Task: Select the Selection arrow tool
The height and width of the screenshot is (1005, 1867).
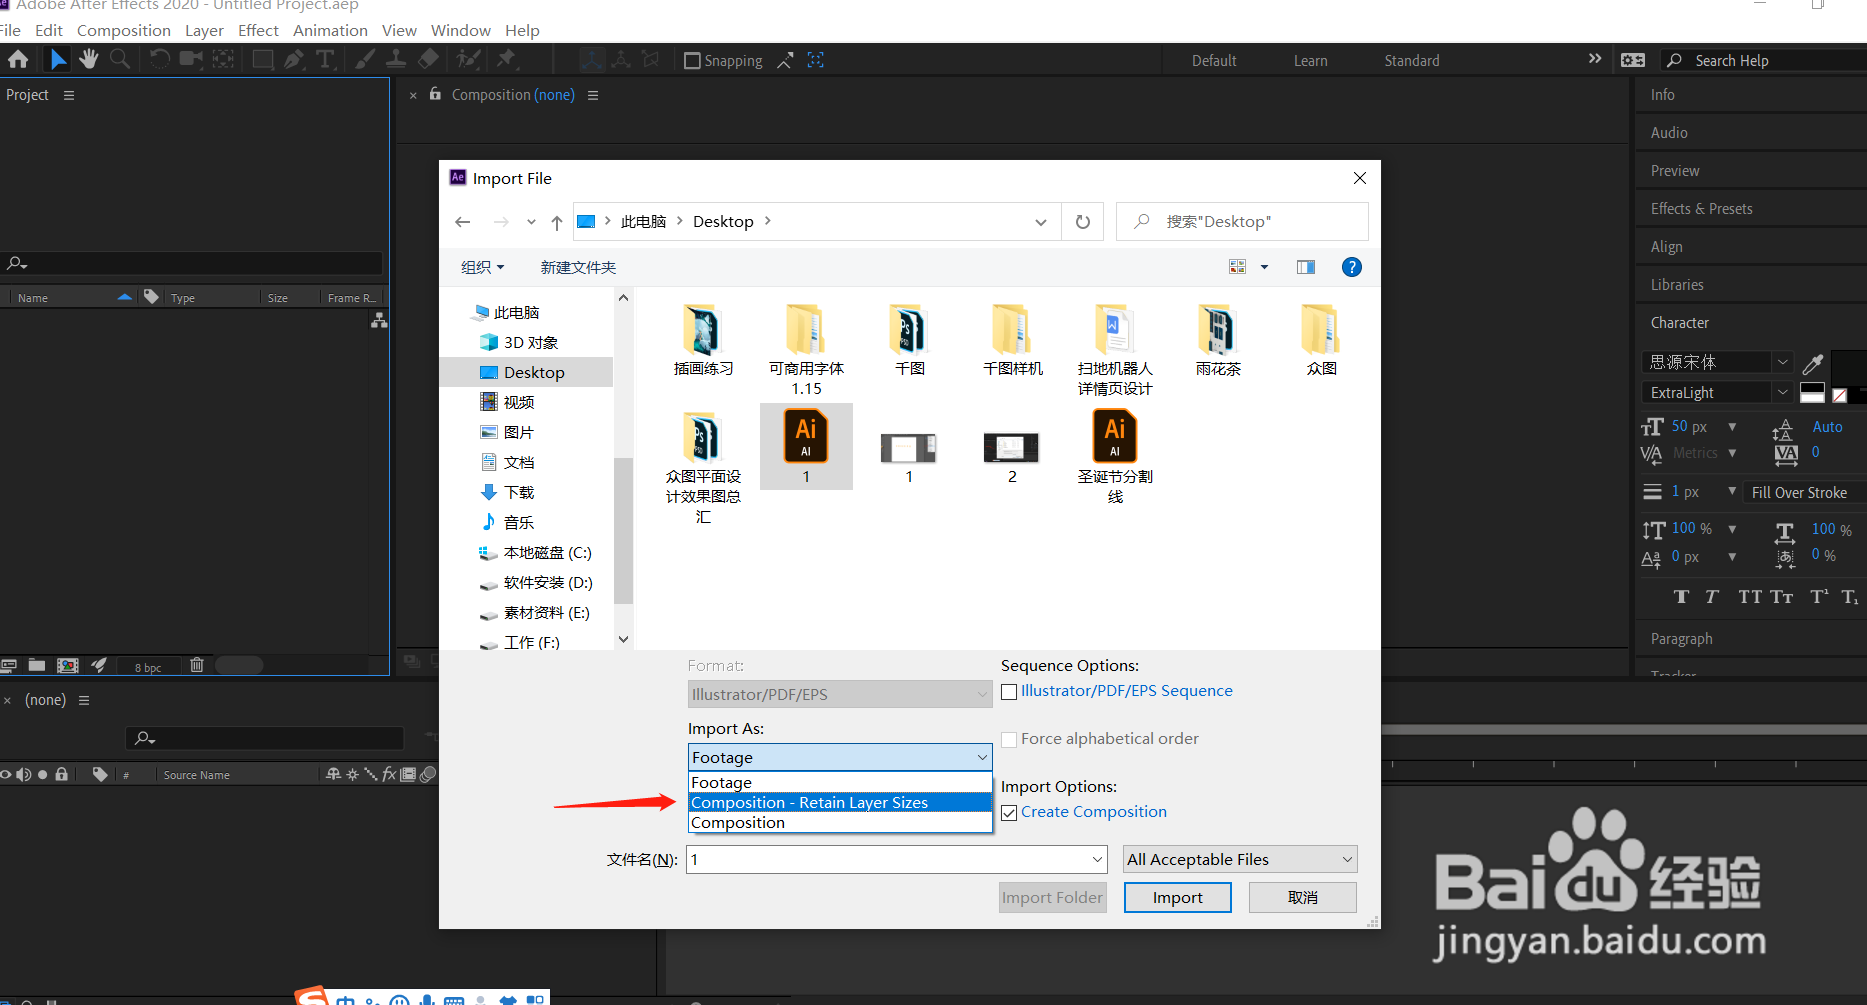Action: pyautogui.click(x=58, y=60)
